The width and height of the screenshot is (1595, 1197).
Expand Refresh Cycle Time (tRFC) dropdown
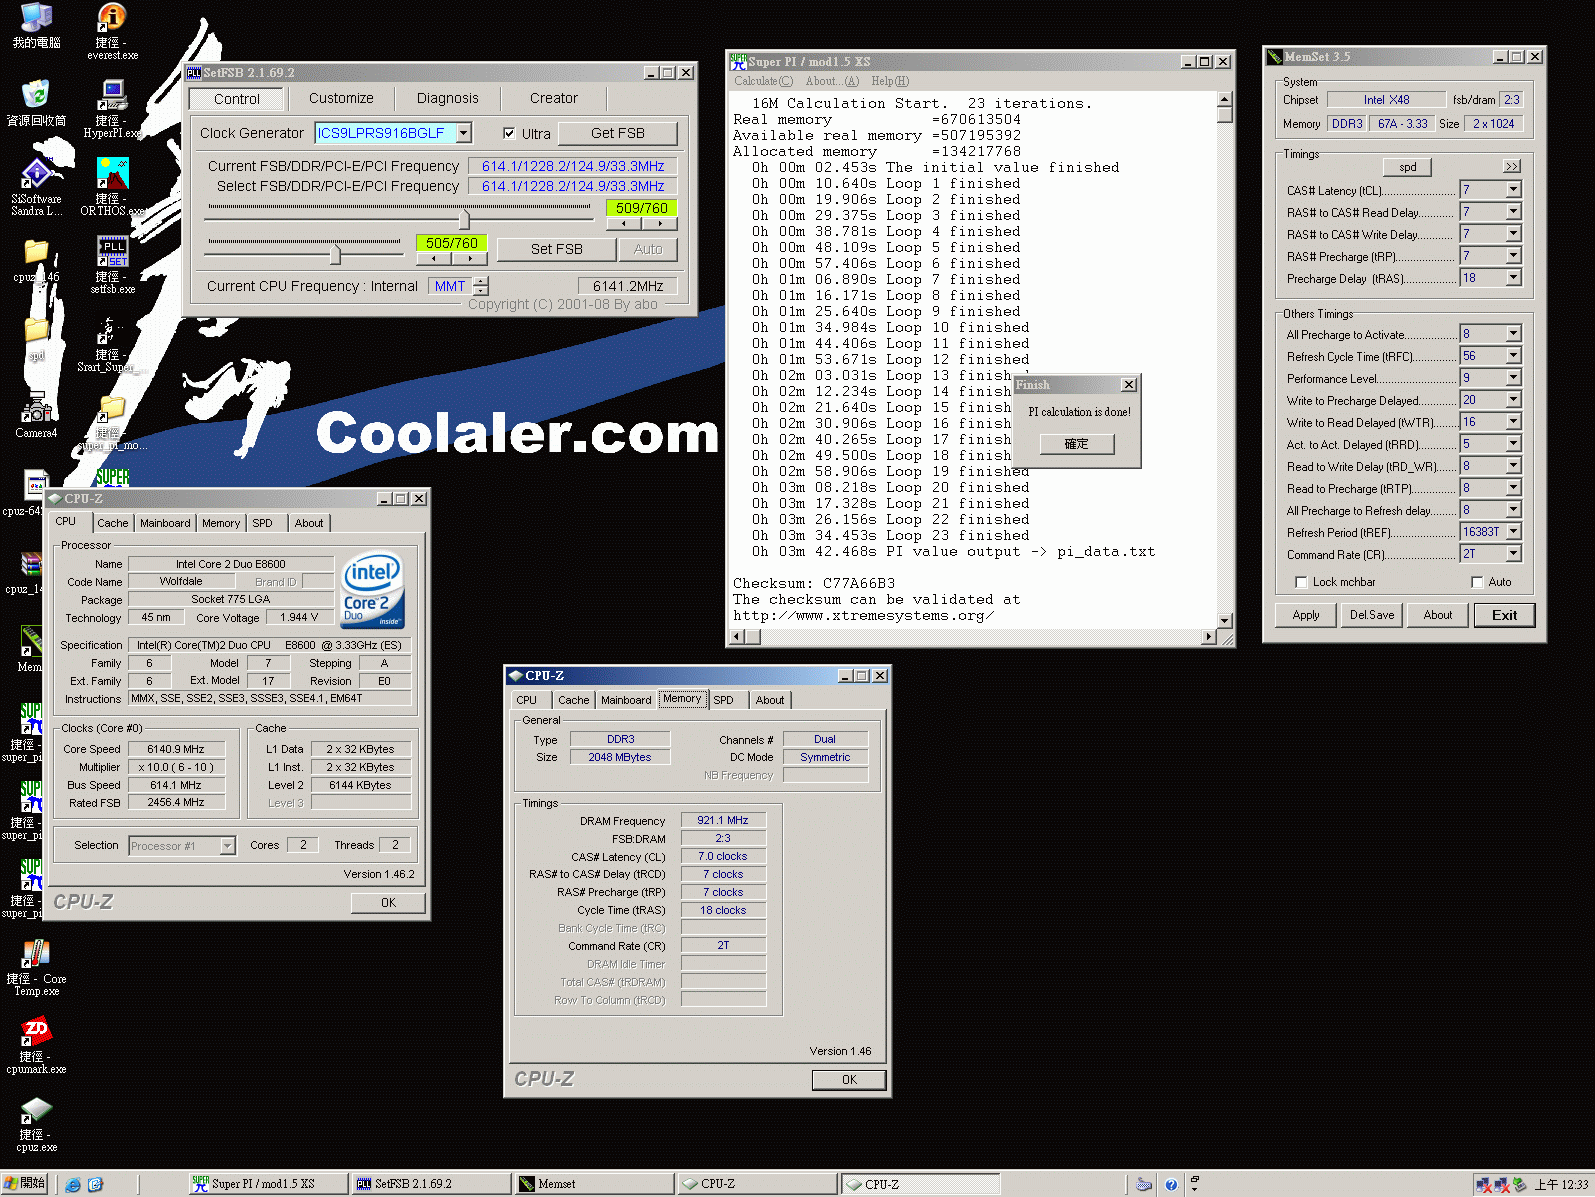click(x=1513, y=356)
